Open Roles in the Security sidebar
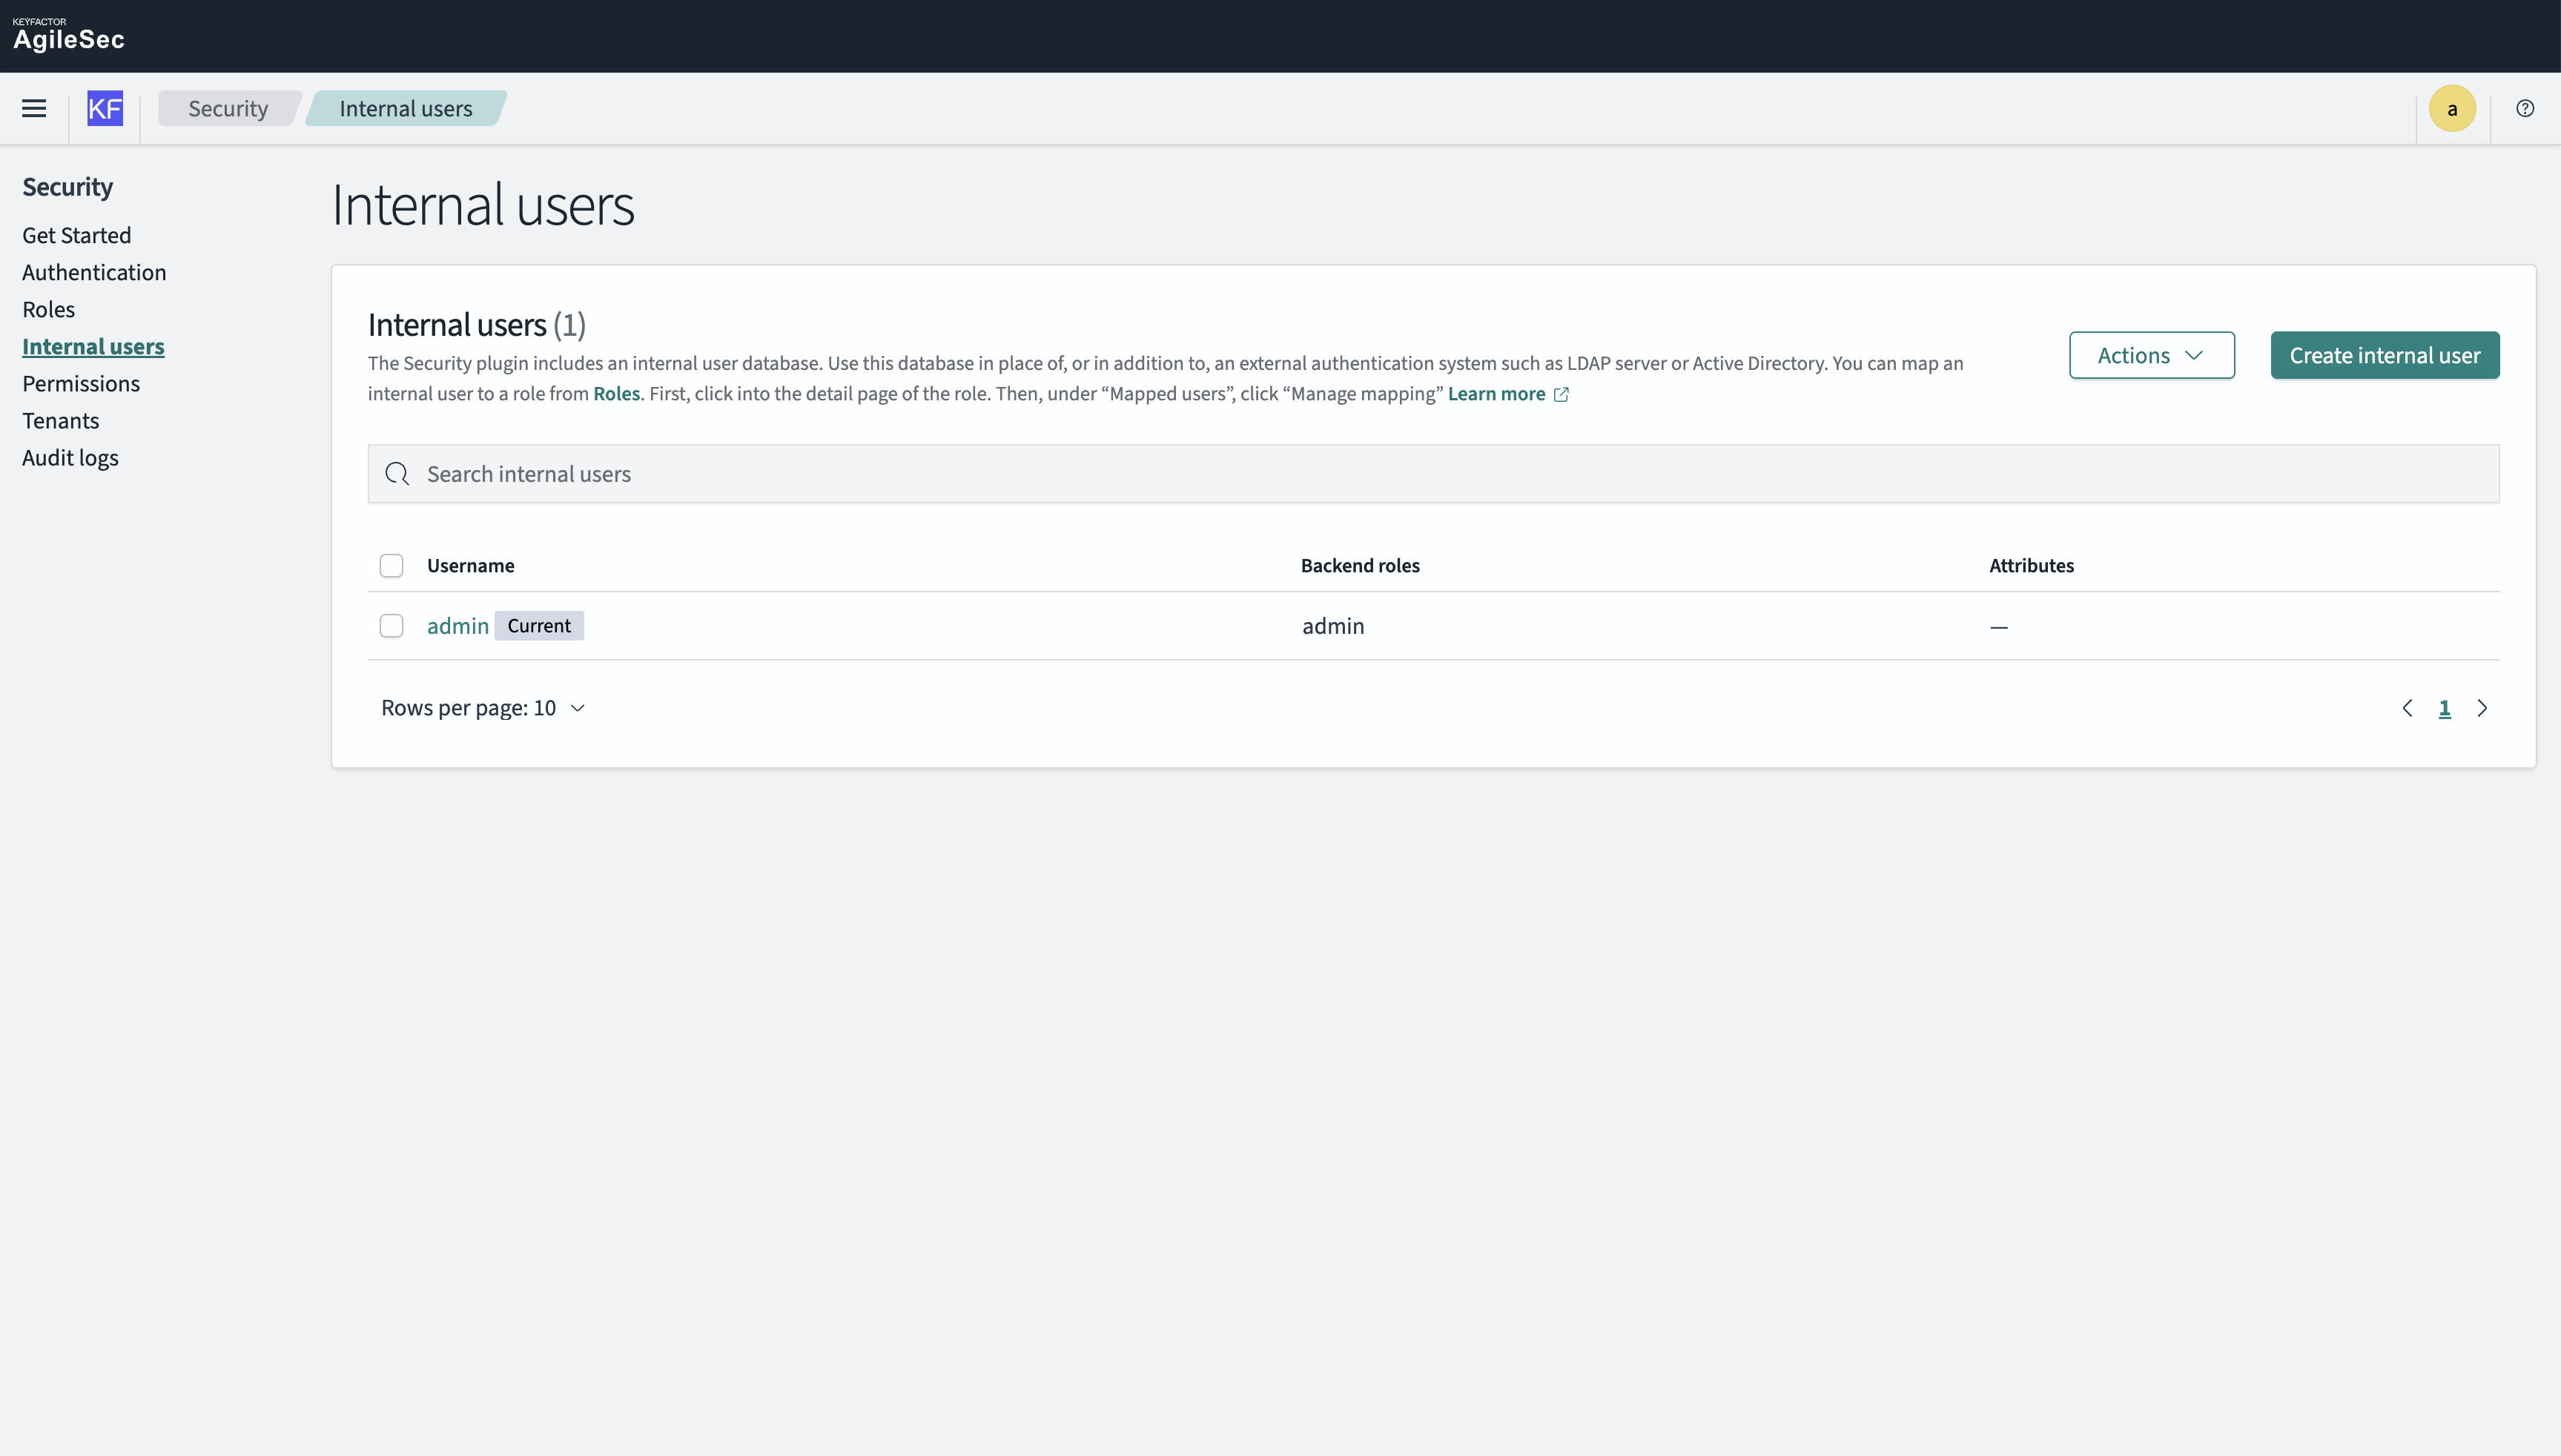 48,309
